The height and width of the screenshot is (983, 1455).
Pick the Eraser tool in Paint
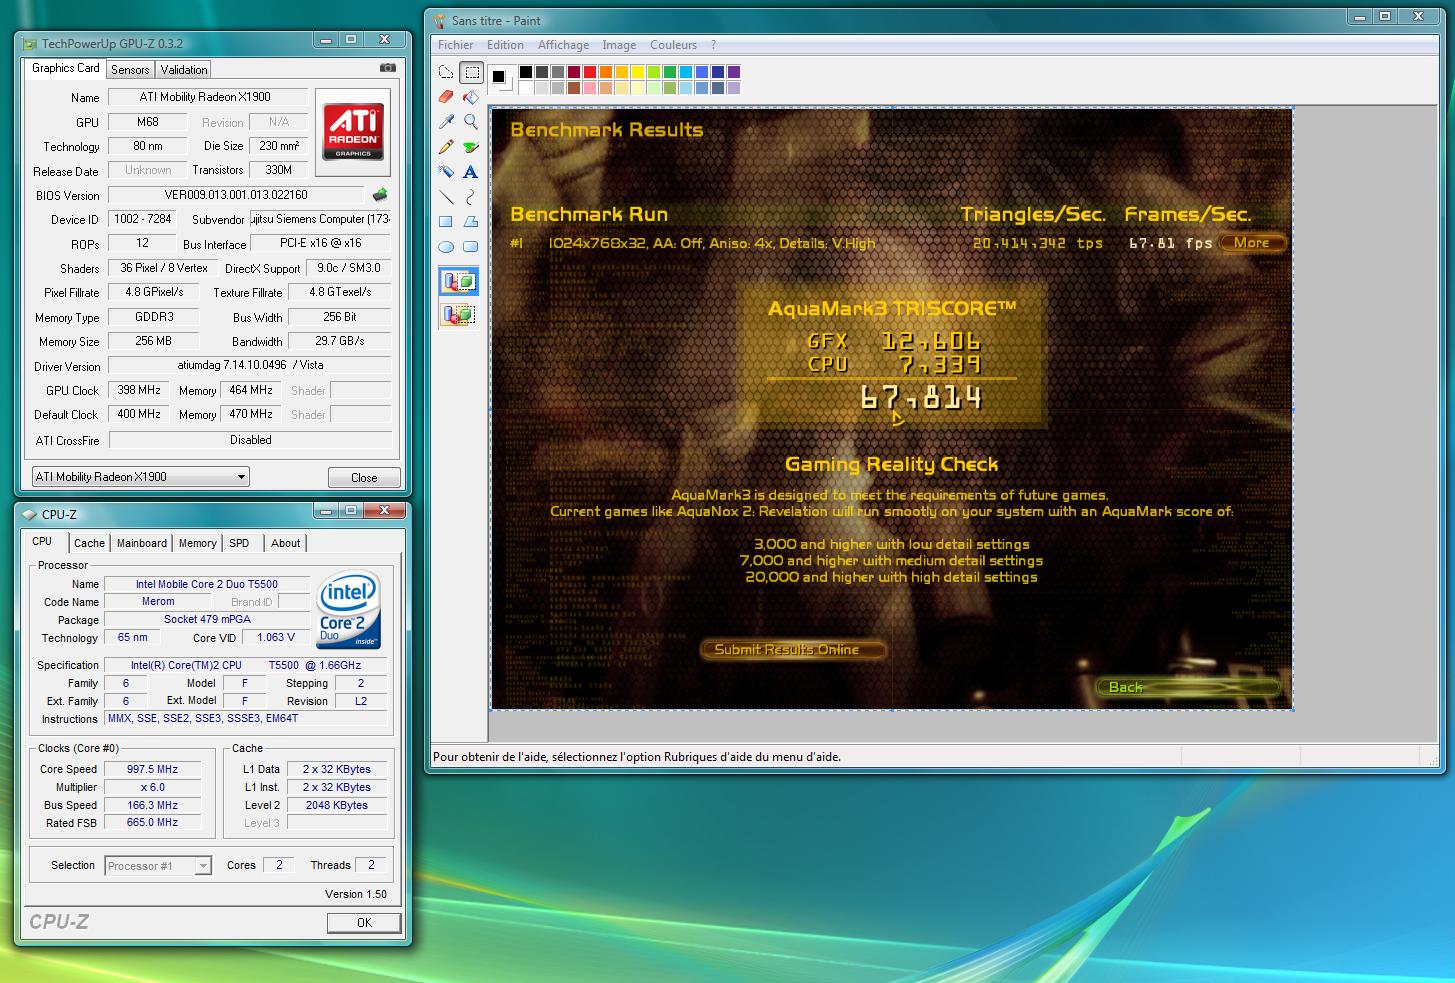pos(446,97)
